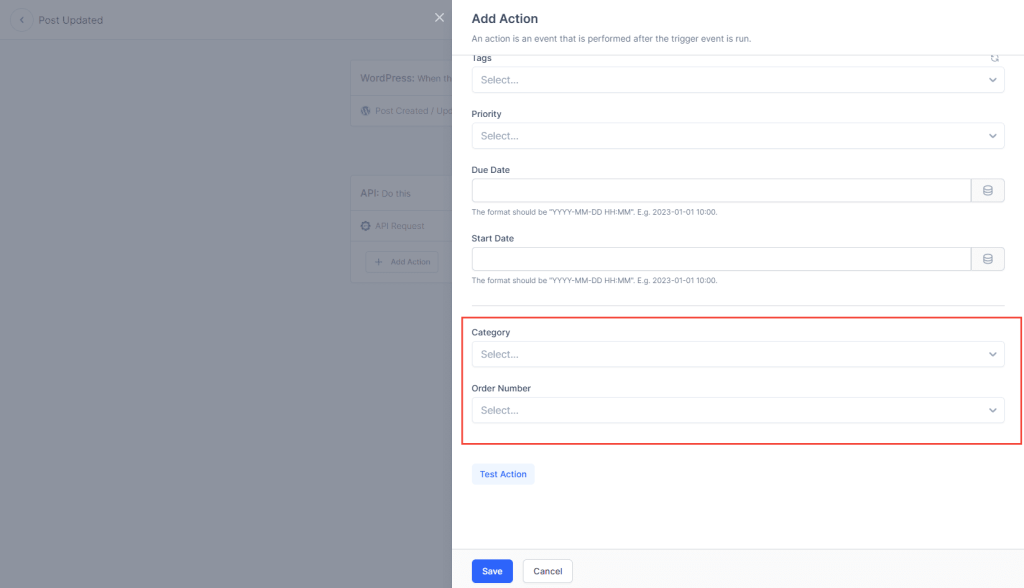Click into the Start Date text field
Image resolution: width=1024 pixels, height=588 pixels.
coord(720,259)
